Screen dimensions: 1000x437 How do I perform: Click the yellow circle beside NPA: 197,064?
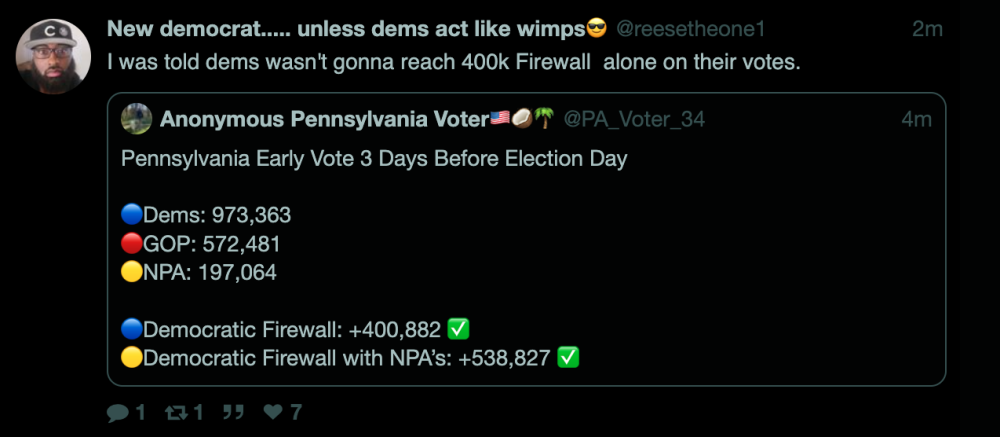coord(131,271)
